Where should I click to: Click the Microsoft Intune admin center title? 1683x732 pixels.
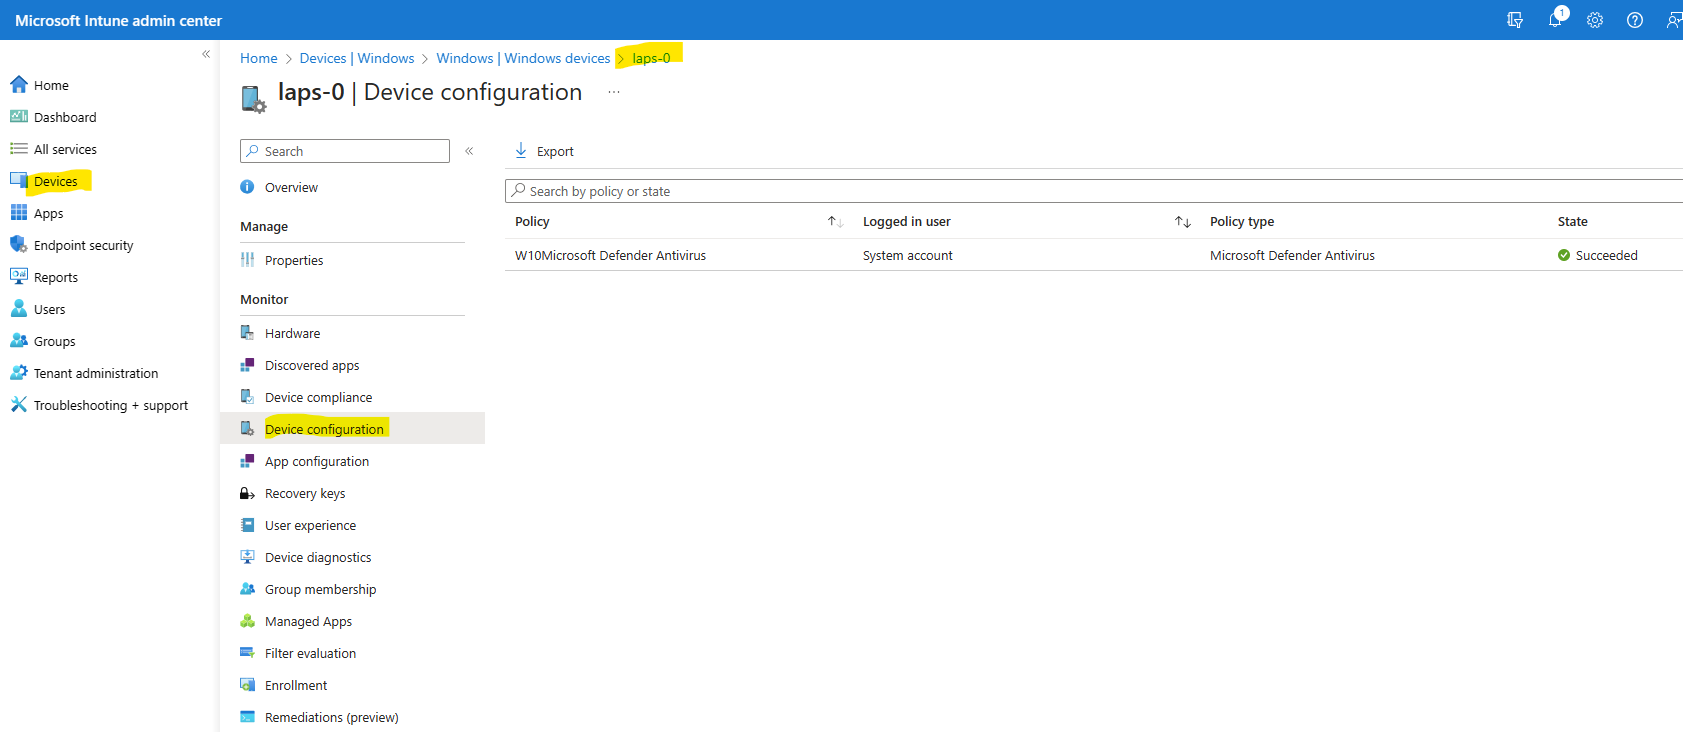pos(118,21)
